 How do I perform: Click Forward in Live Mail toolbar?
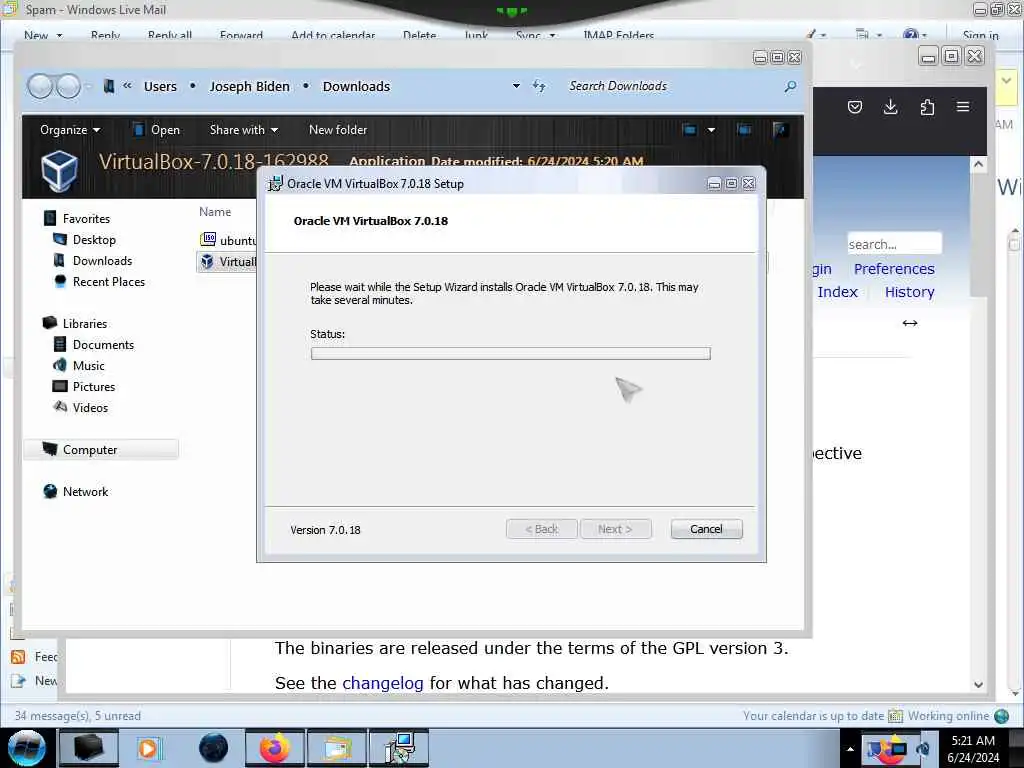pos(241,35)
